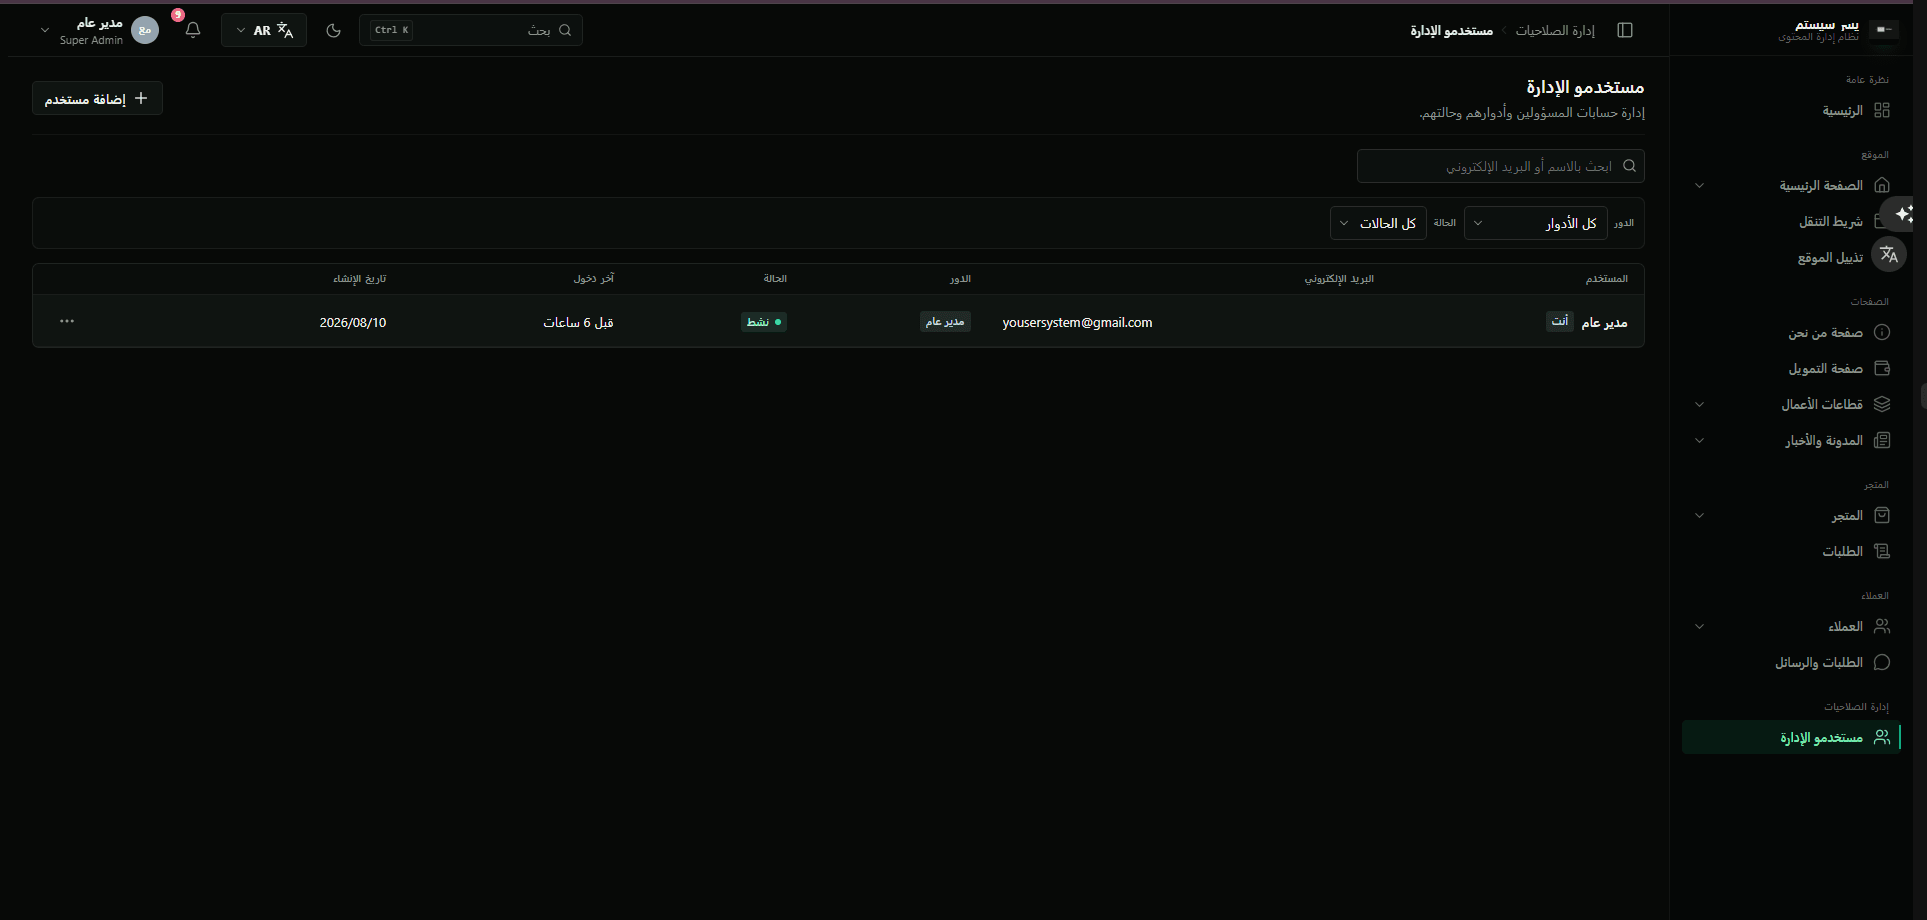Screen dimensions: 1927x920
Task: Switch to dark mode moon icon
Action: [x=334, y=30]
